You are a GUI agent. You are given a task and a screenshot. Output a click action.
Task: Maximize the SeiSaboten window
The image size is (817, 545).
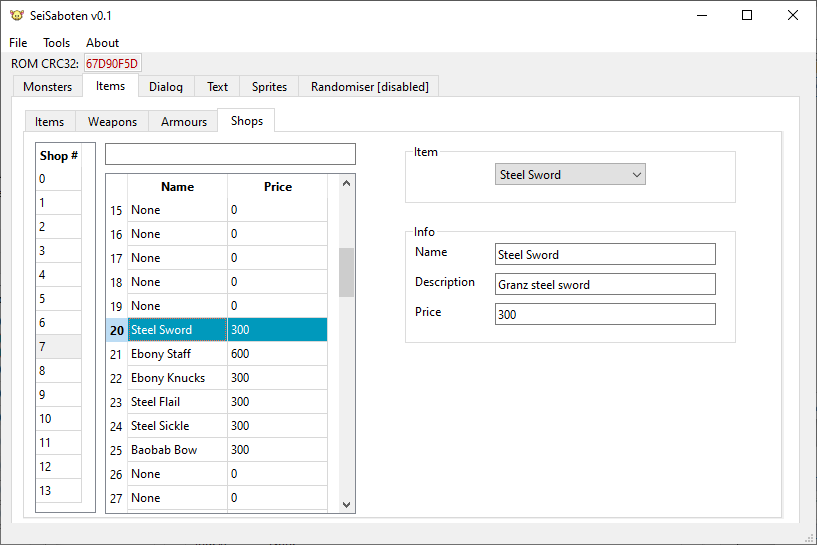point(747,15)
